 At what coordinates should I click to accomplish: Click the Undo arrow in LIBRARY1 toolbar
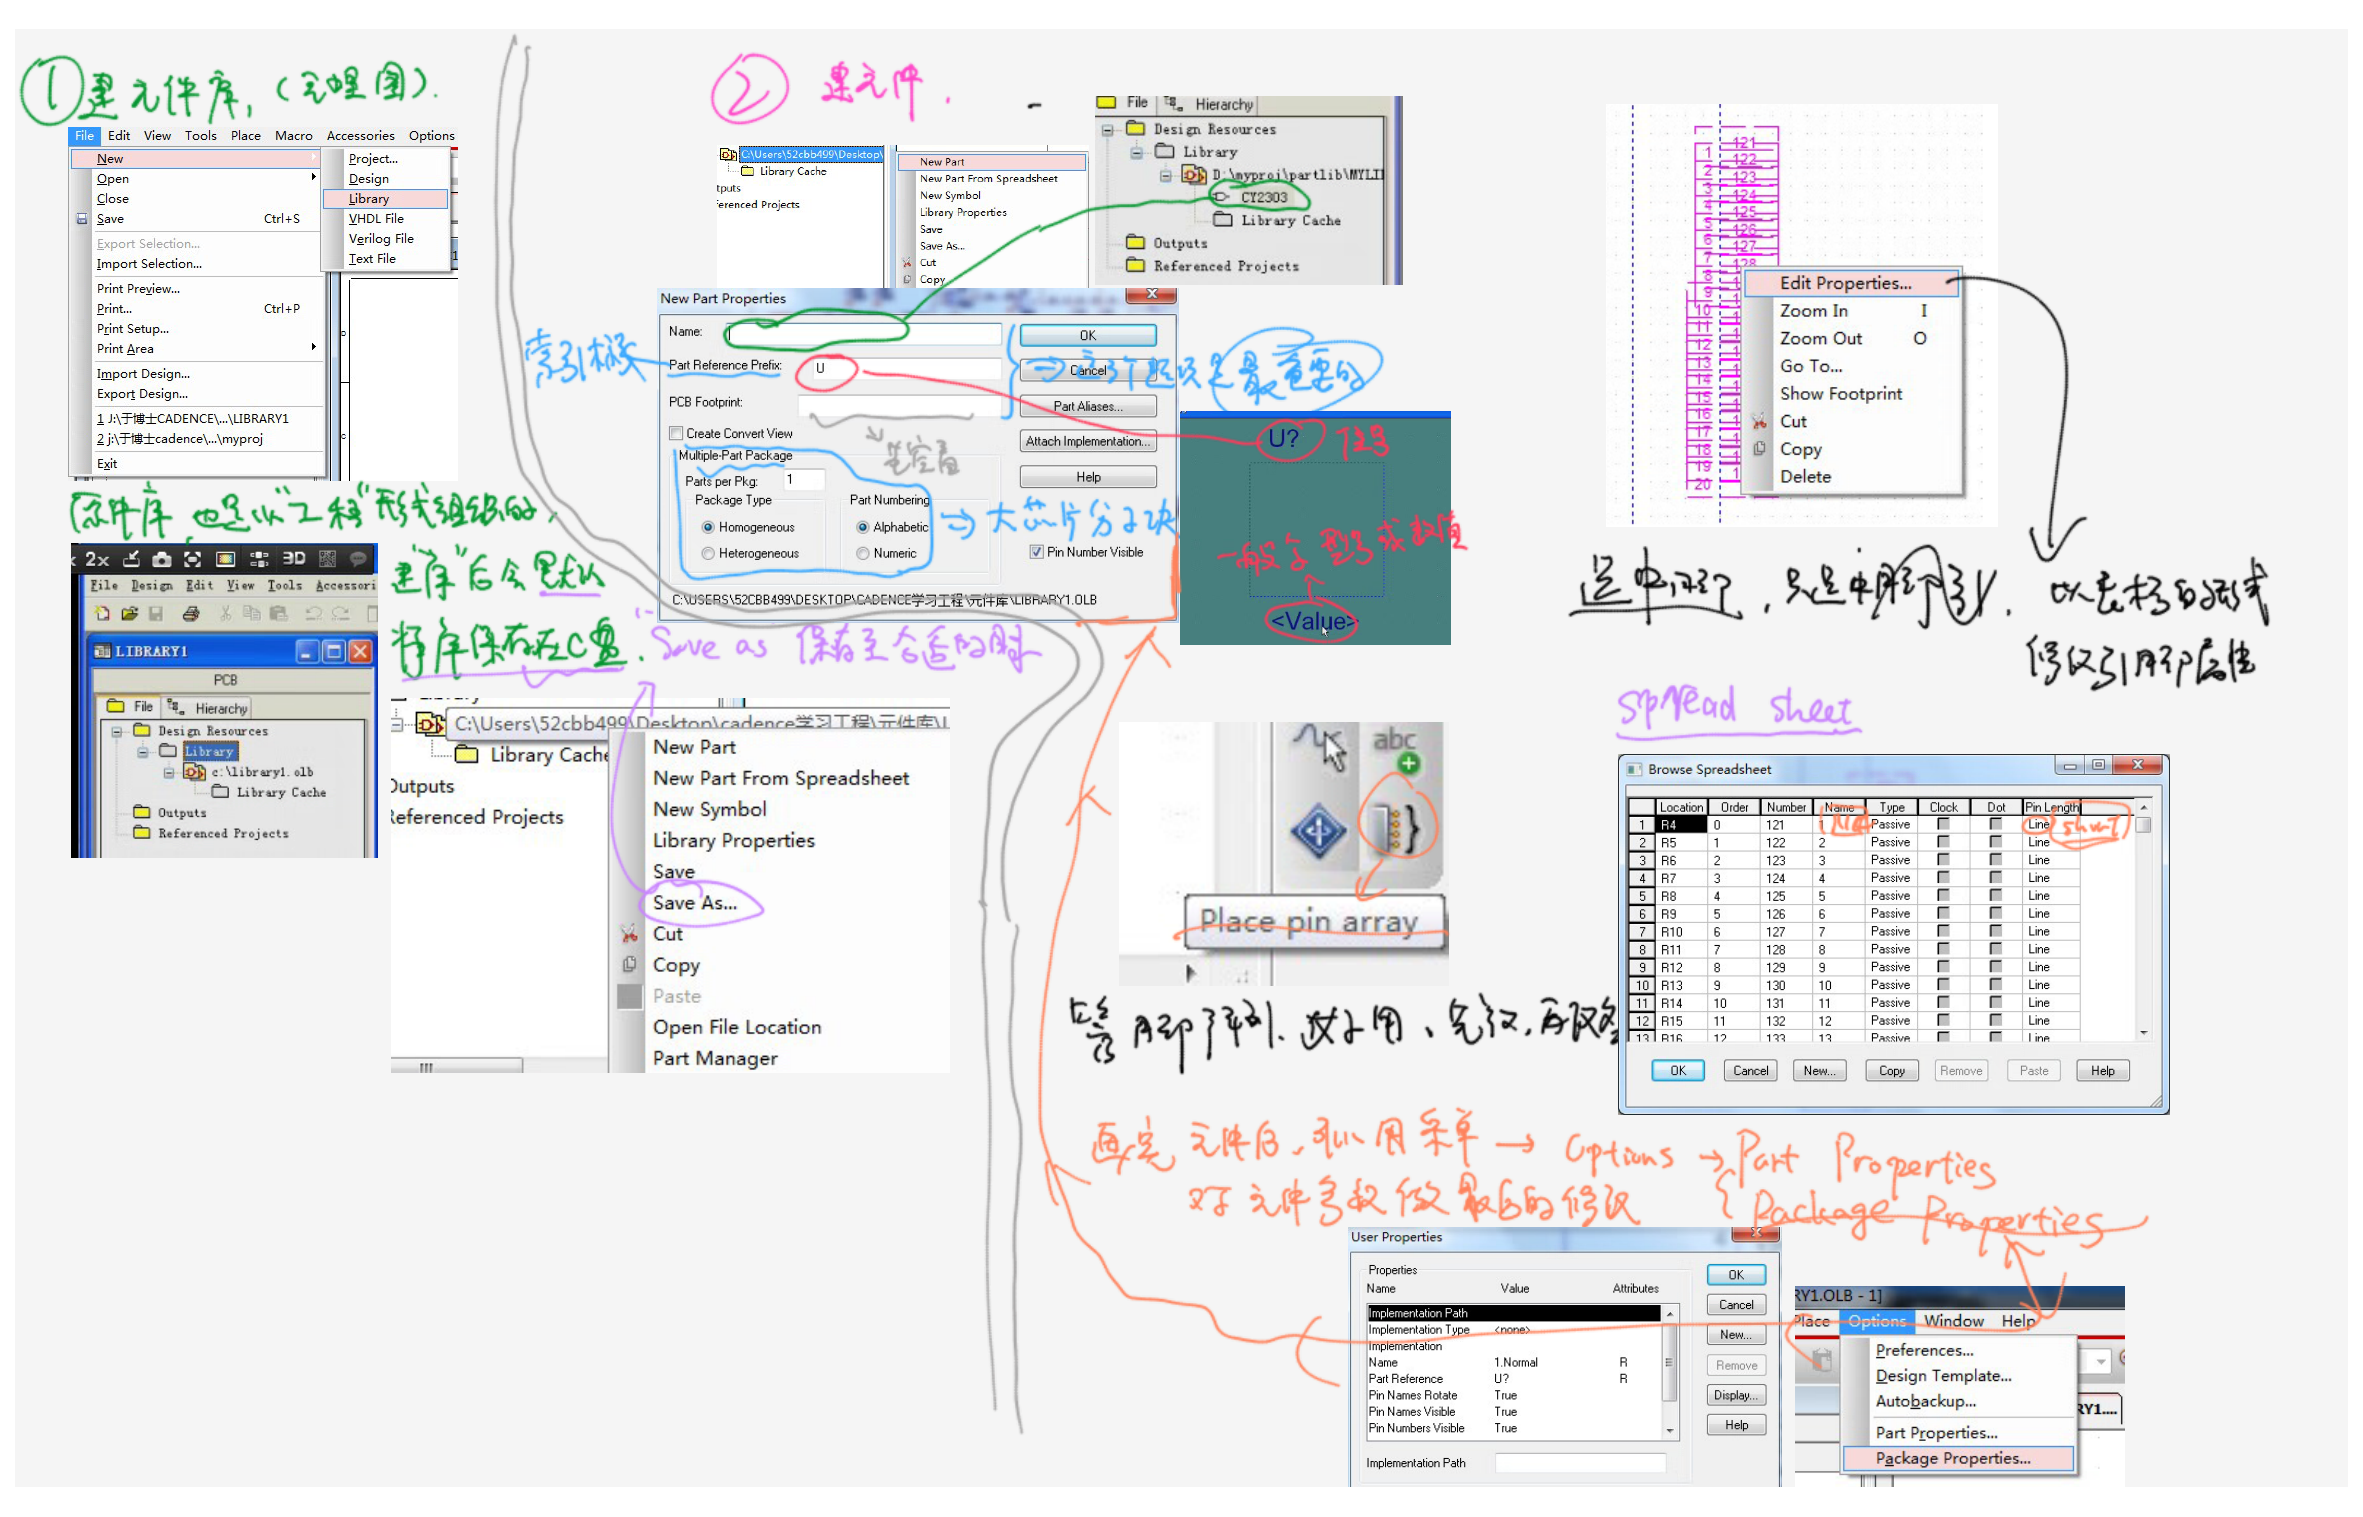tap(313, 613)
